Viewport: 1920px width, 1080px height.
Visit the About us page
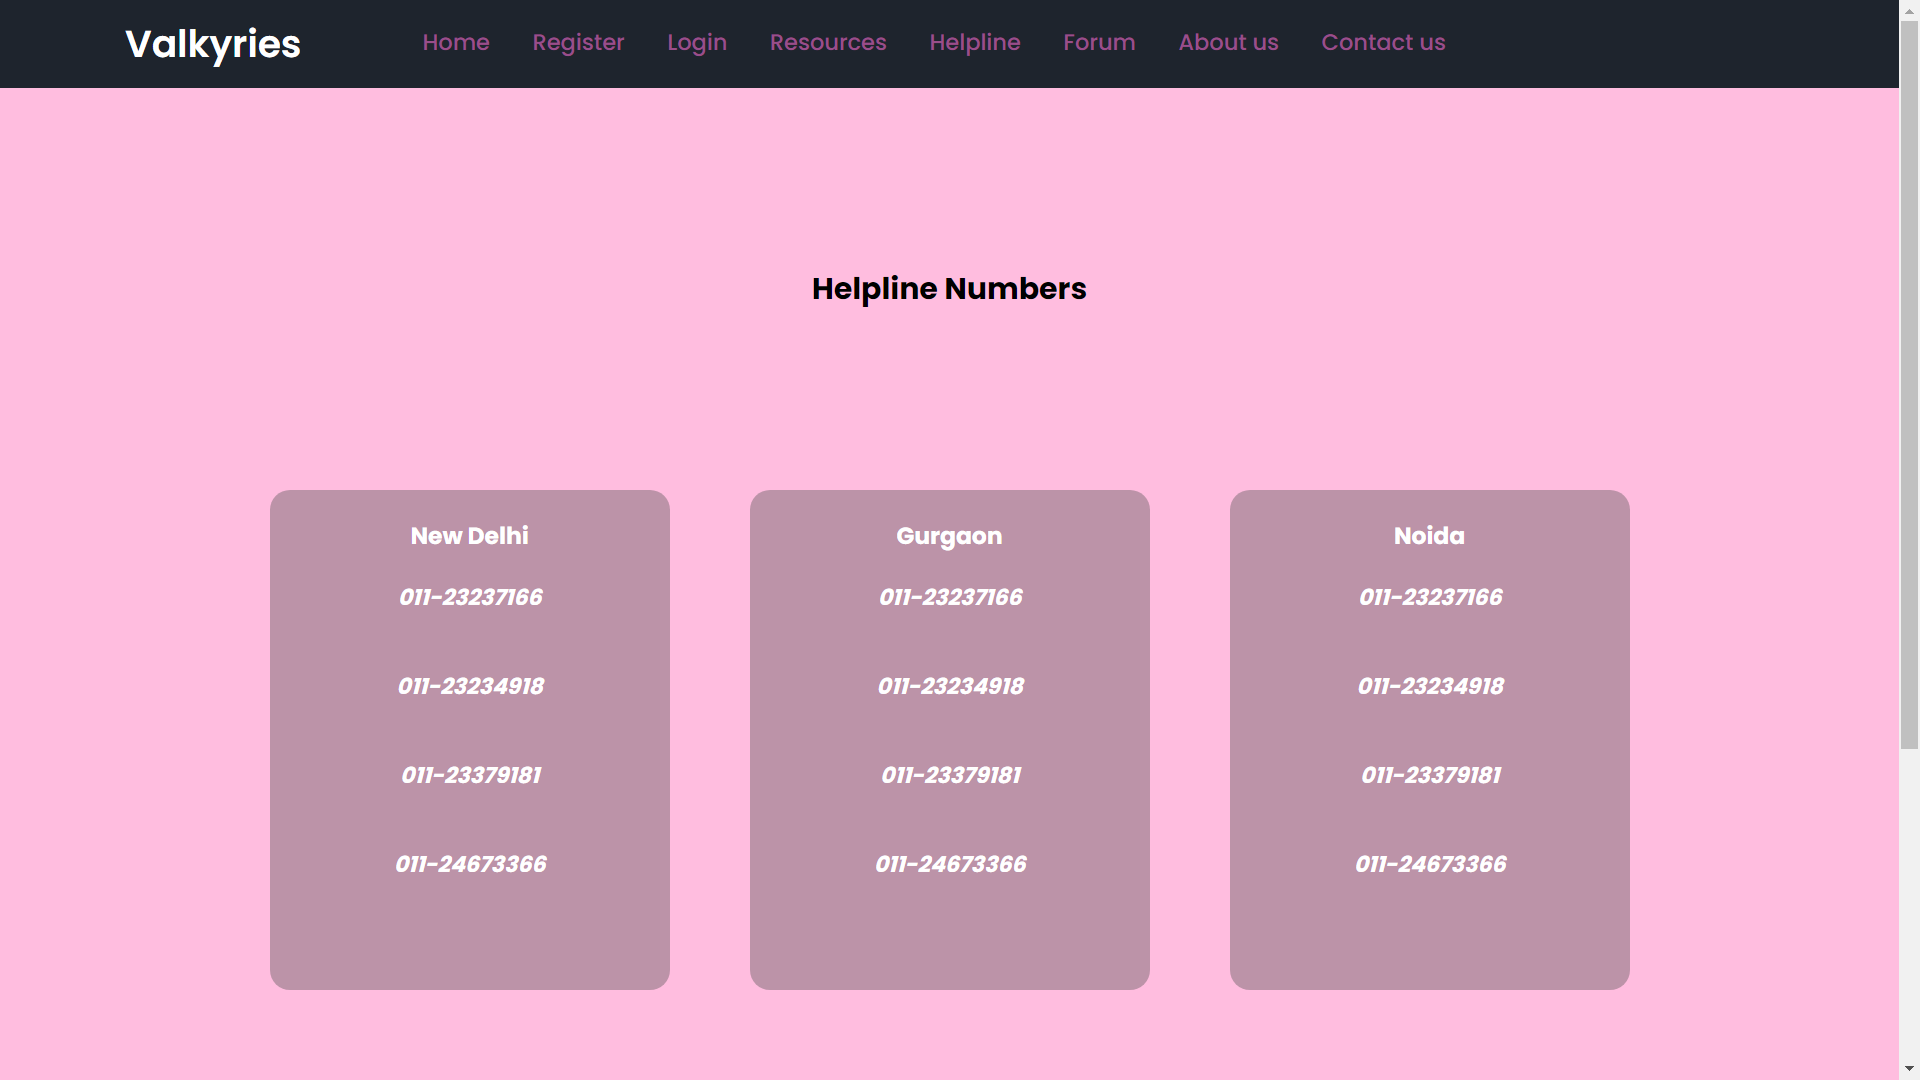tap(1228, 42)
